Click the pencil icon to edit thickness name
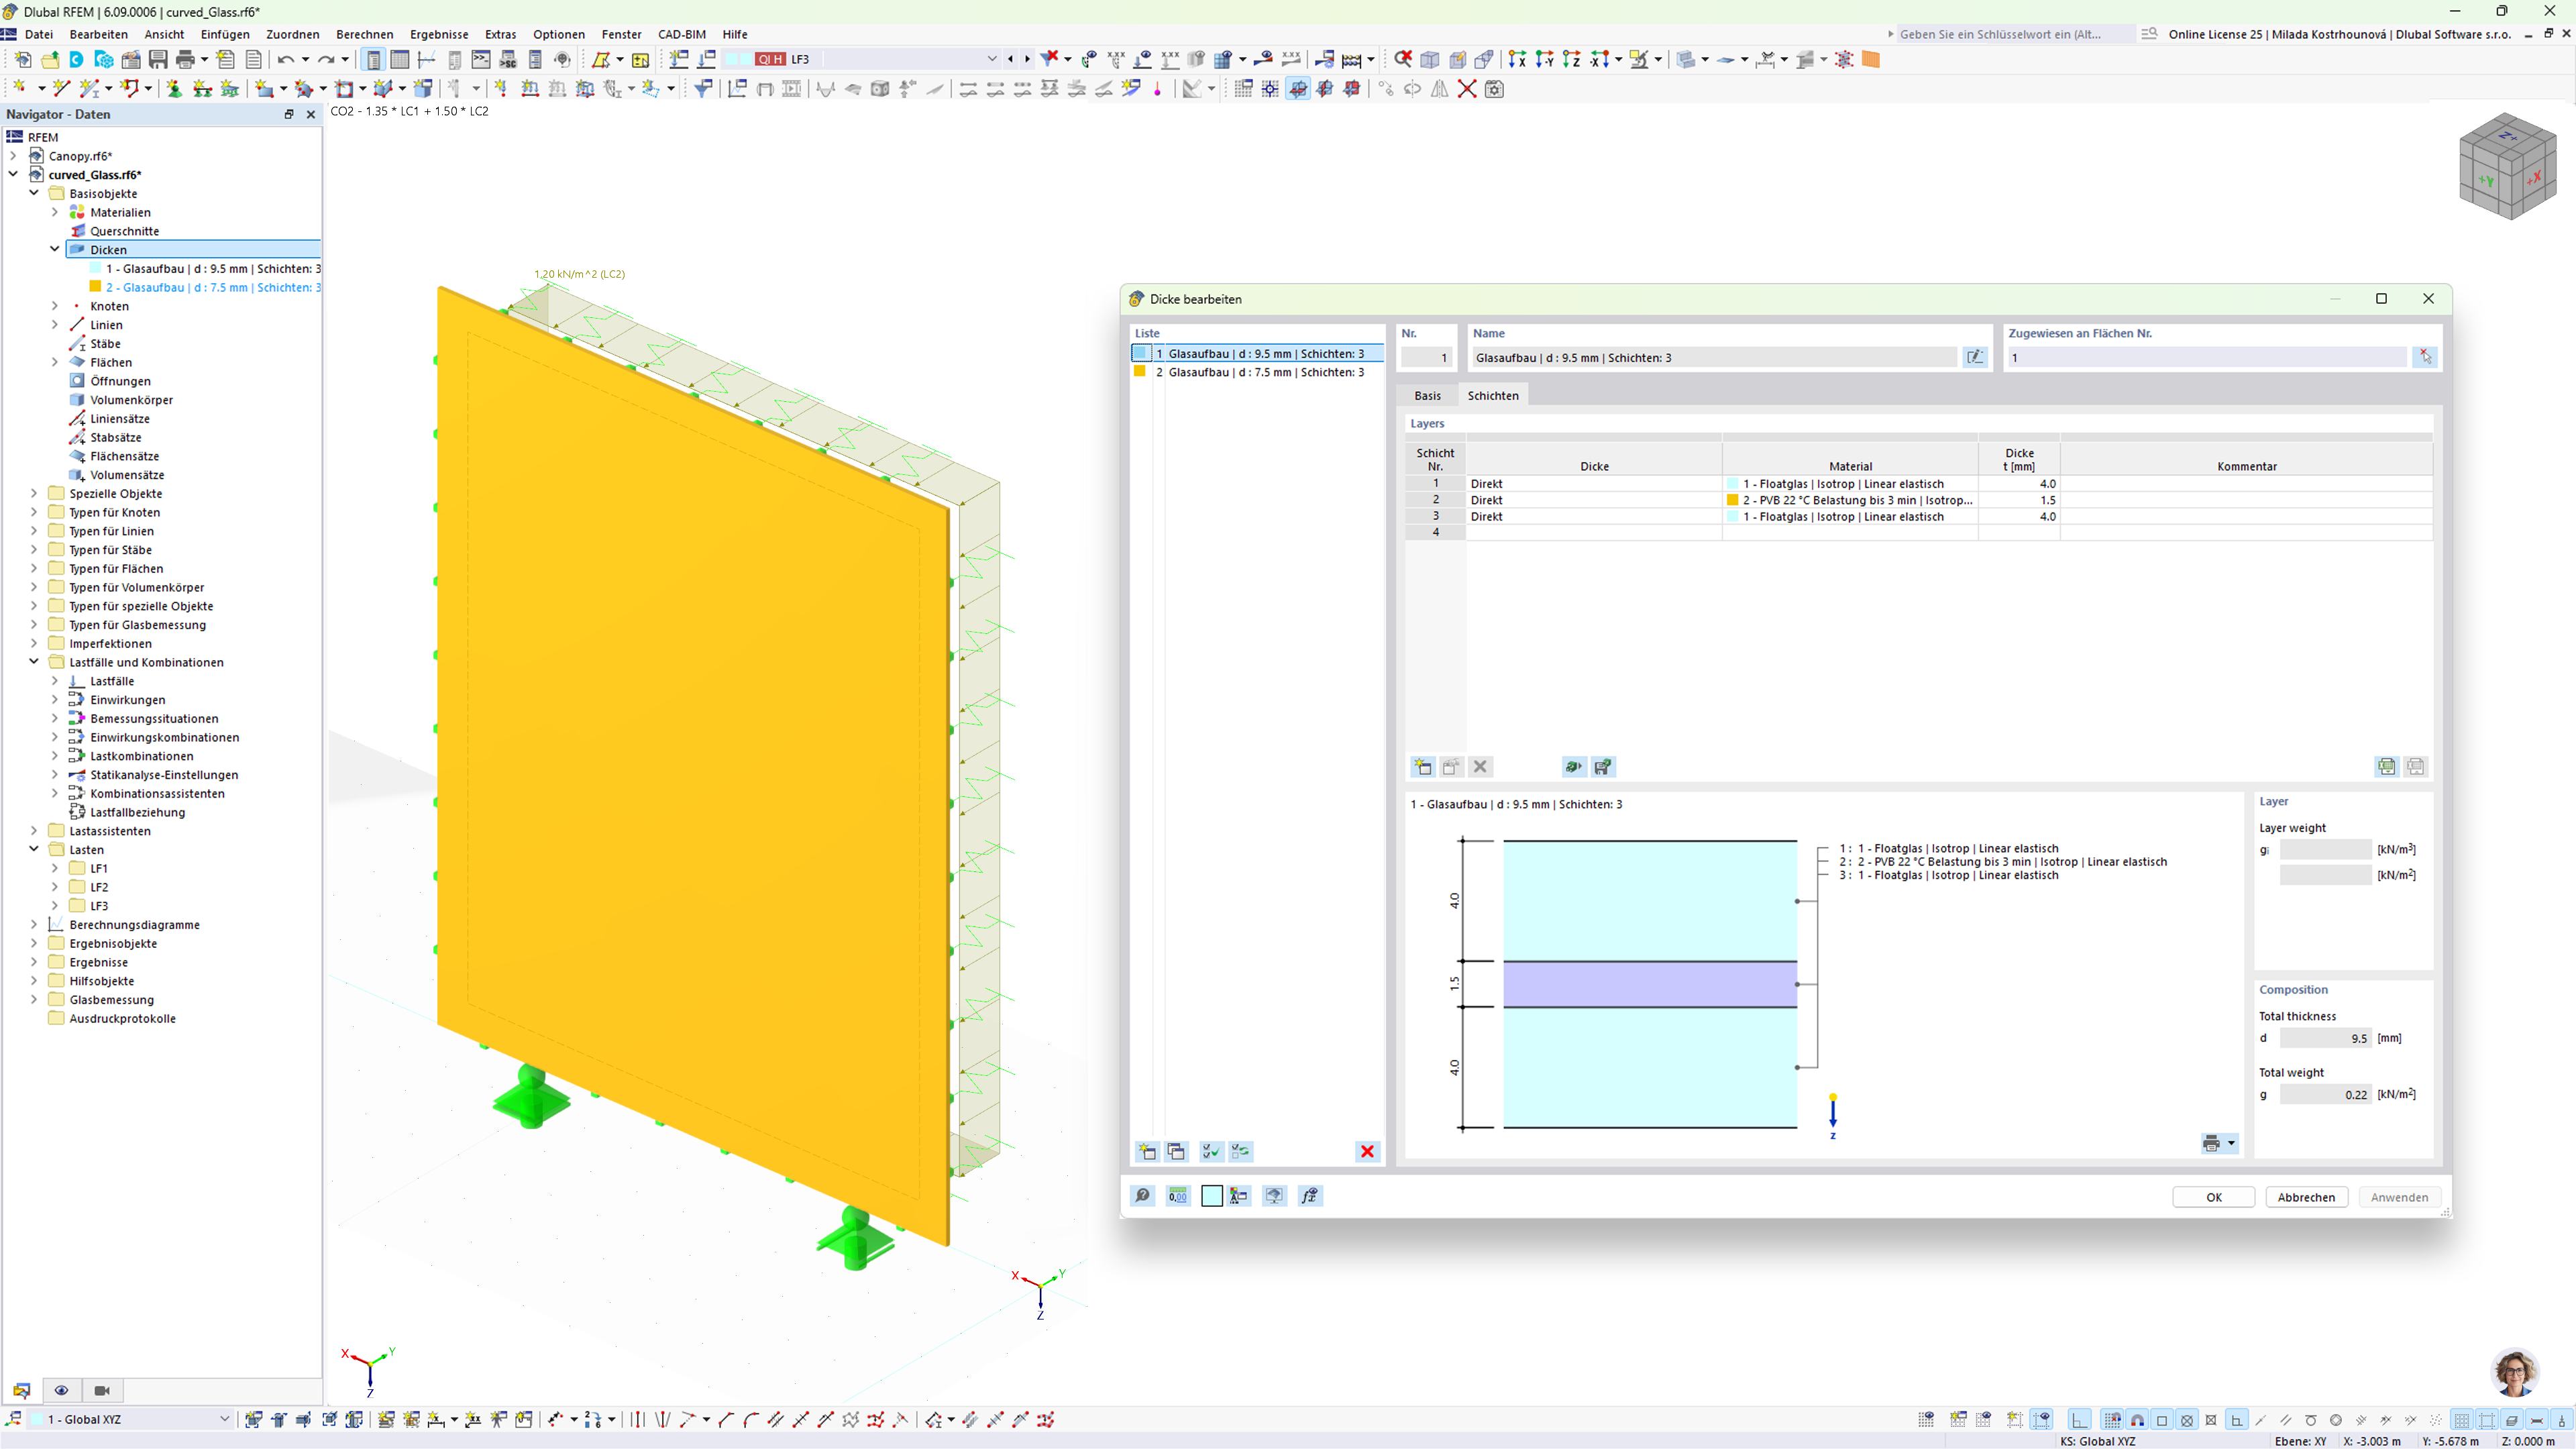The width and height of the screenshot is (2576, 1449). coord(1976,357)
